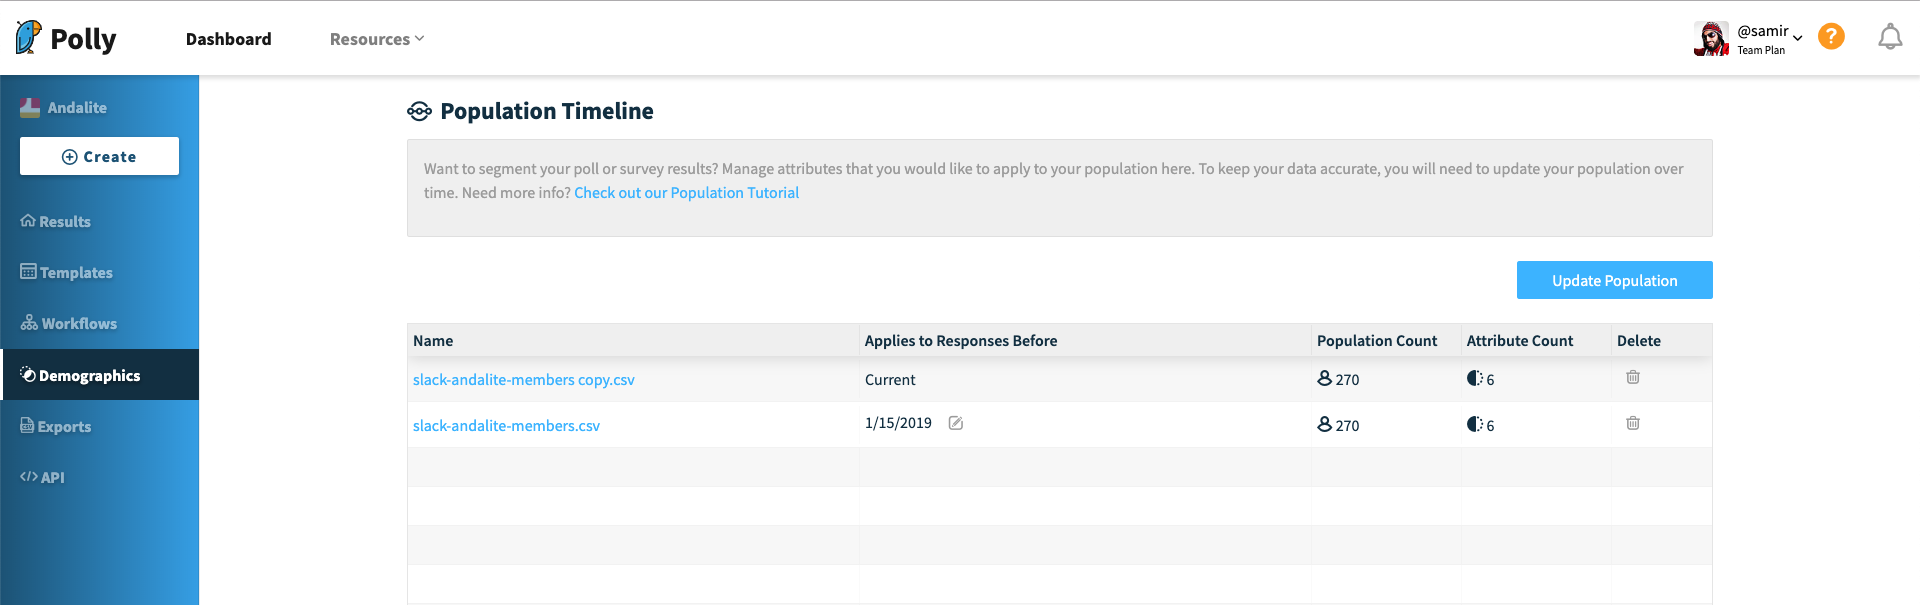Click attribute count icon in 1/15/2019 row
This screenshot has width=1920, height=605.
[x=1475, y=424]
